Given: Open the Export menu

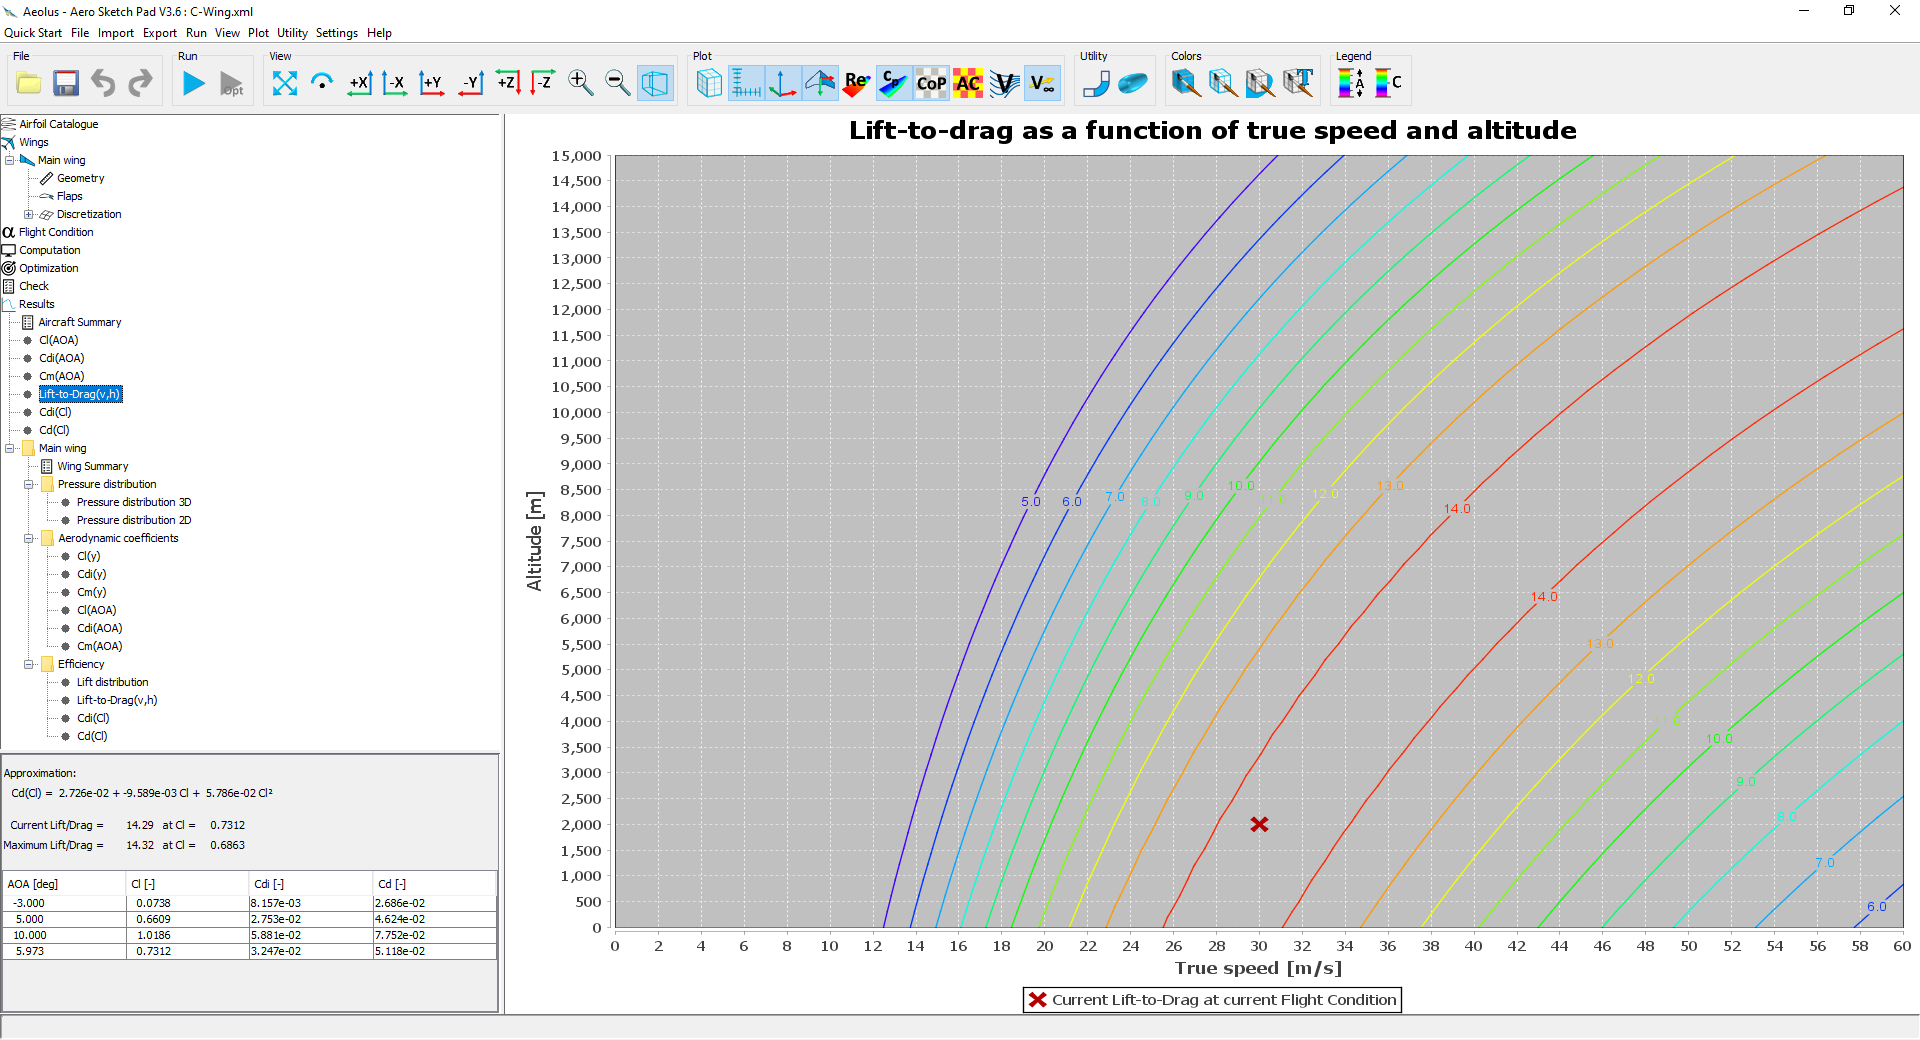Looking at the screenshot, I should pos(159,32).
